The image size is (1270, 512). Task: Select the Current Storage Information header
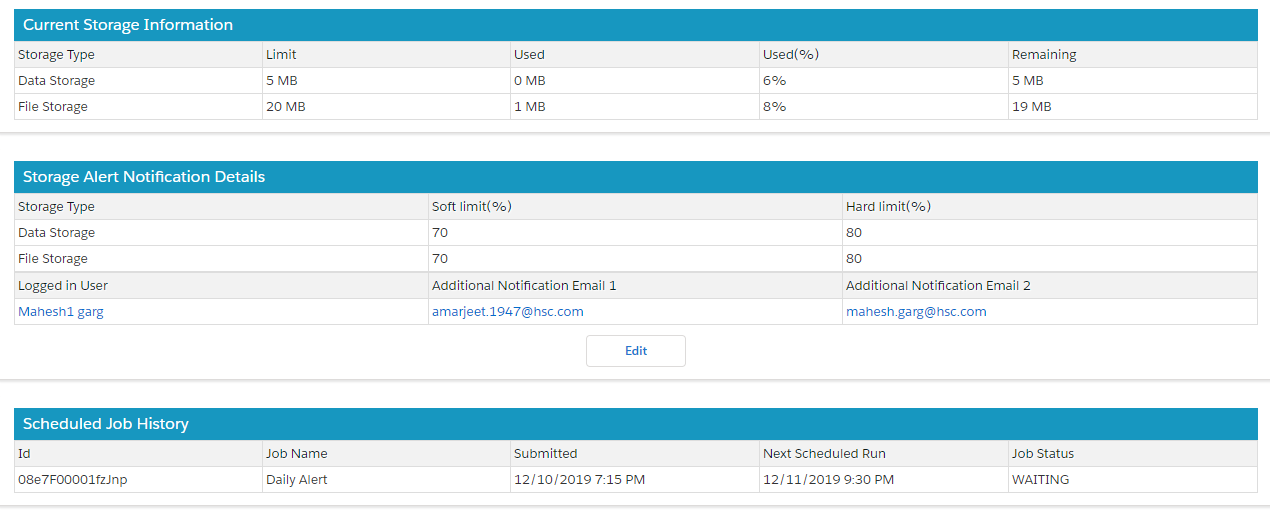click(128, 25)
